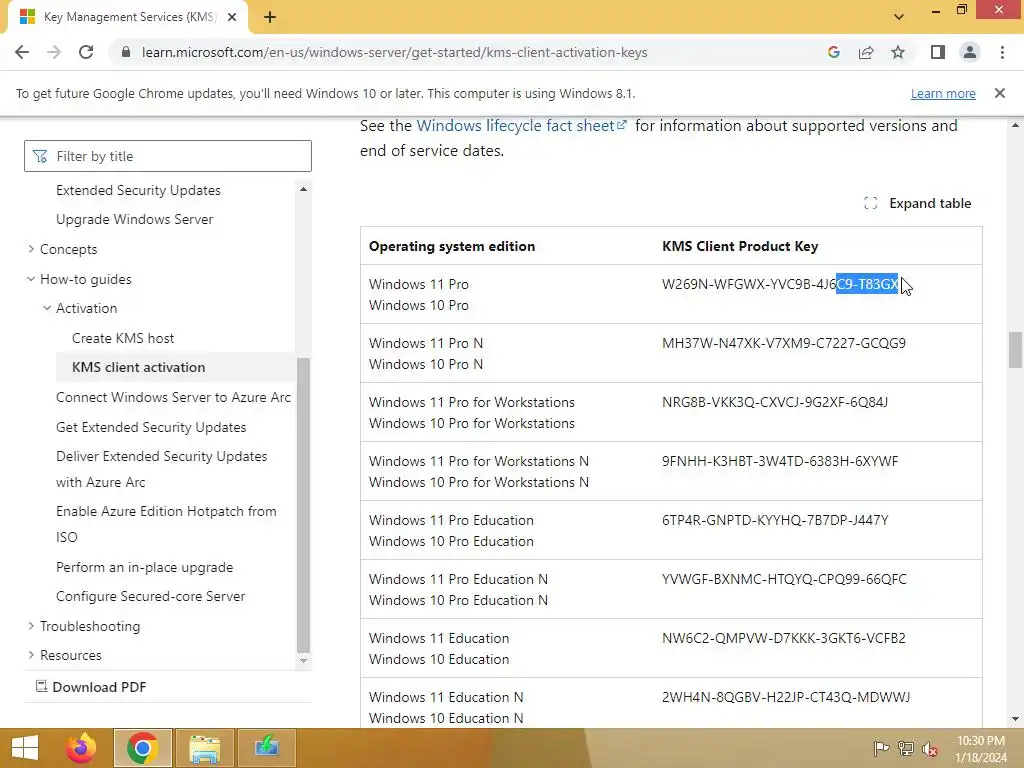Open the Windows Start button
This screenshot has height=768, width=1024.
[x=25, y=748]
